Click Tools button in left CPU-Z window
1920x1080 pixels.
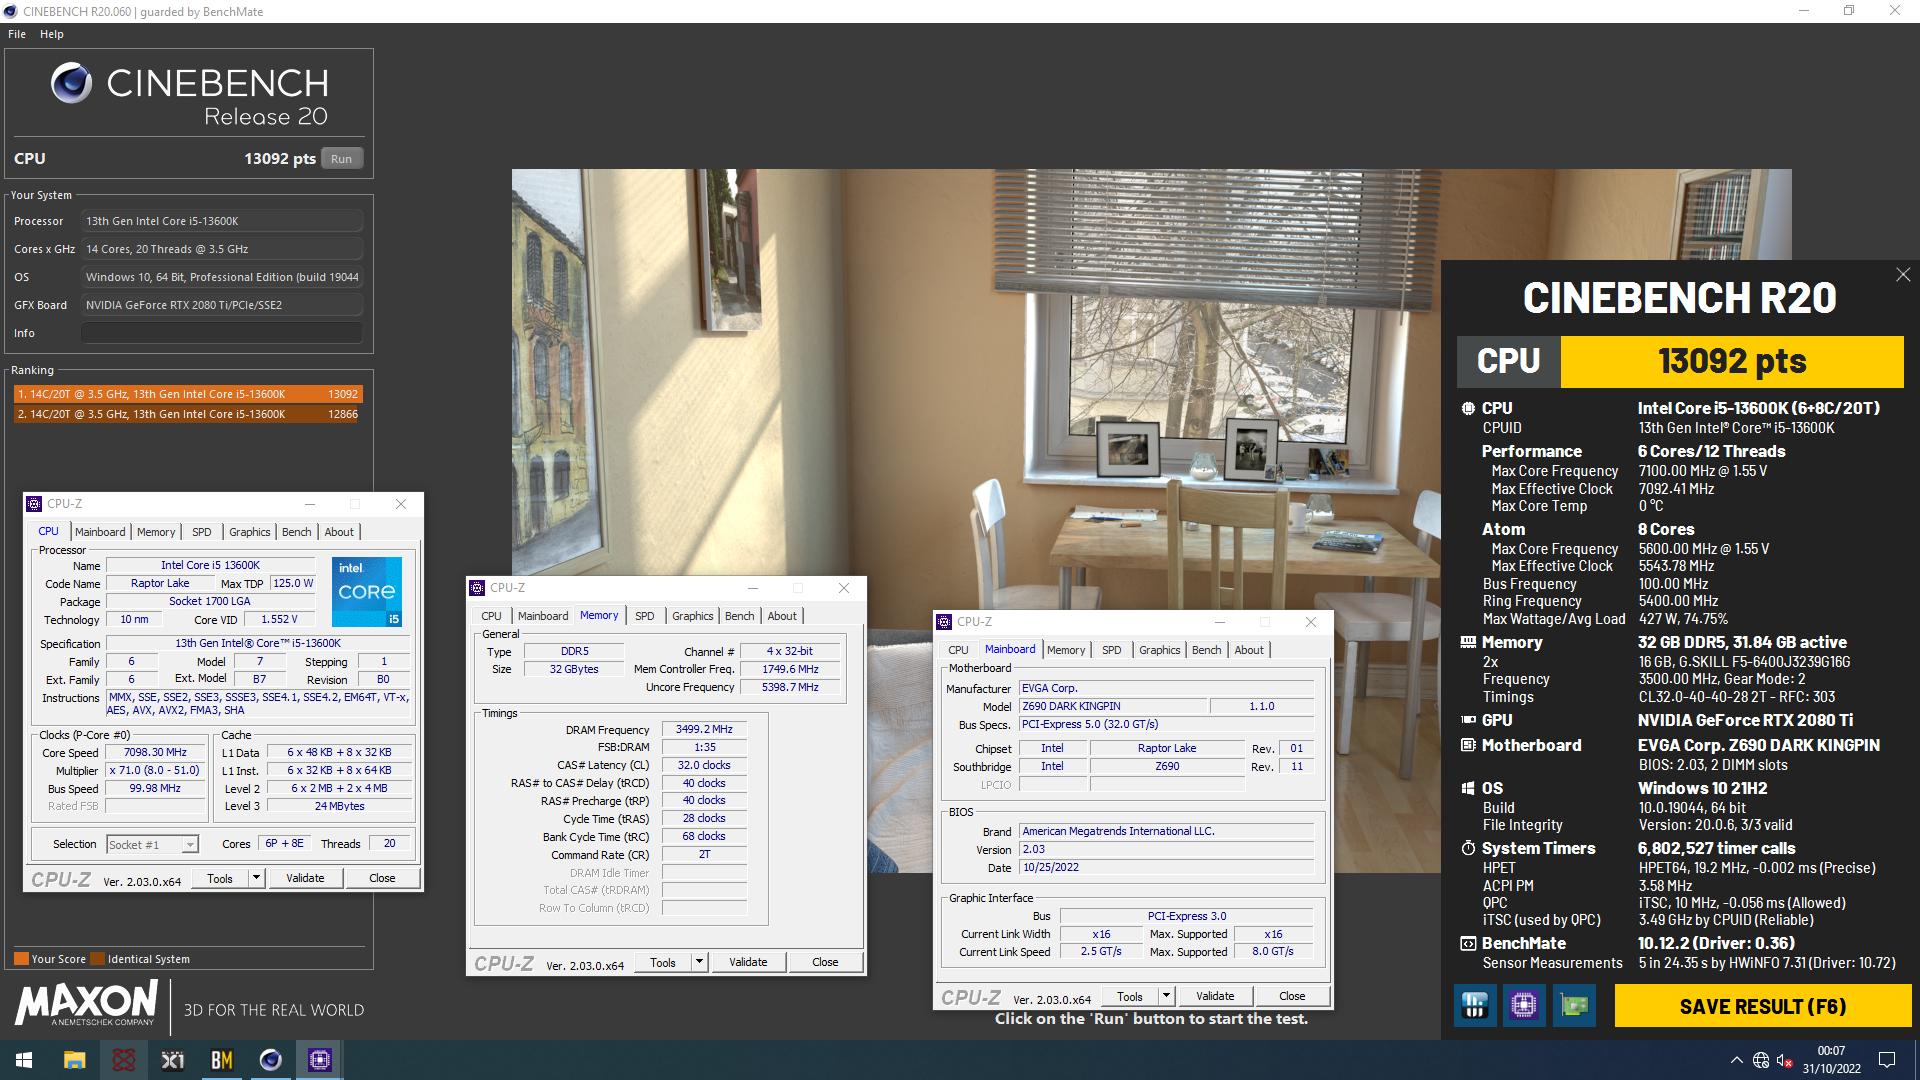pos(220,878)
